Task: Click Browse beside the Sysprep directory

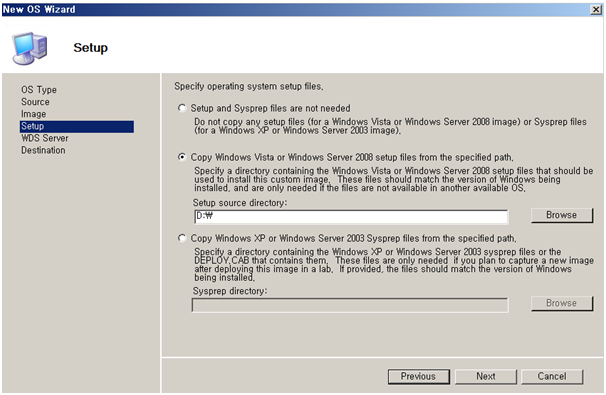Action: 562,303
